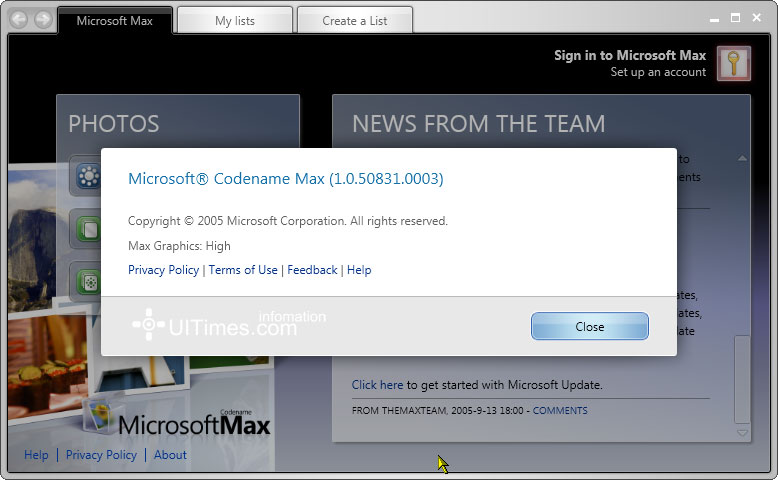Image resolution: width=778 pixels, height=480 pixels.
Task: Minimize the Microsoft Max window
Action: pos(714,19)
